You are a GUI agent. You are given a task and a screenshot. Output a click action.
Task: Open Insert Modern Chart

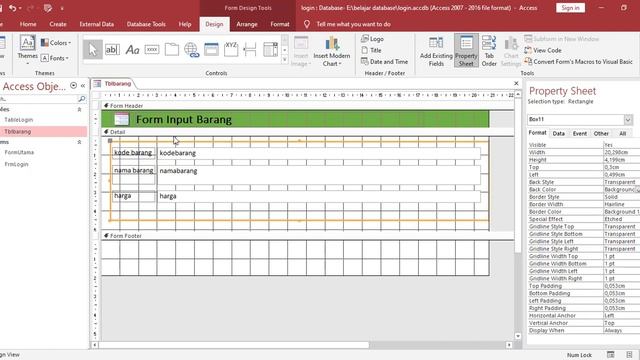[331, 52]
